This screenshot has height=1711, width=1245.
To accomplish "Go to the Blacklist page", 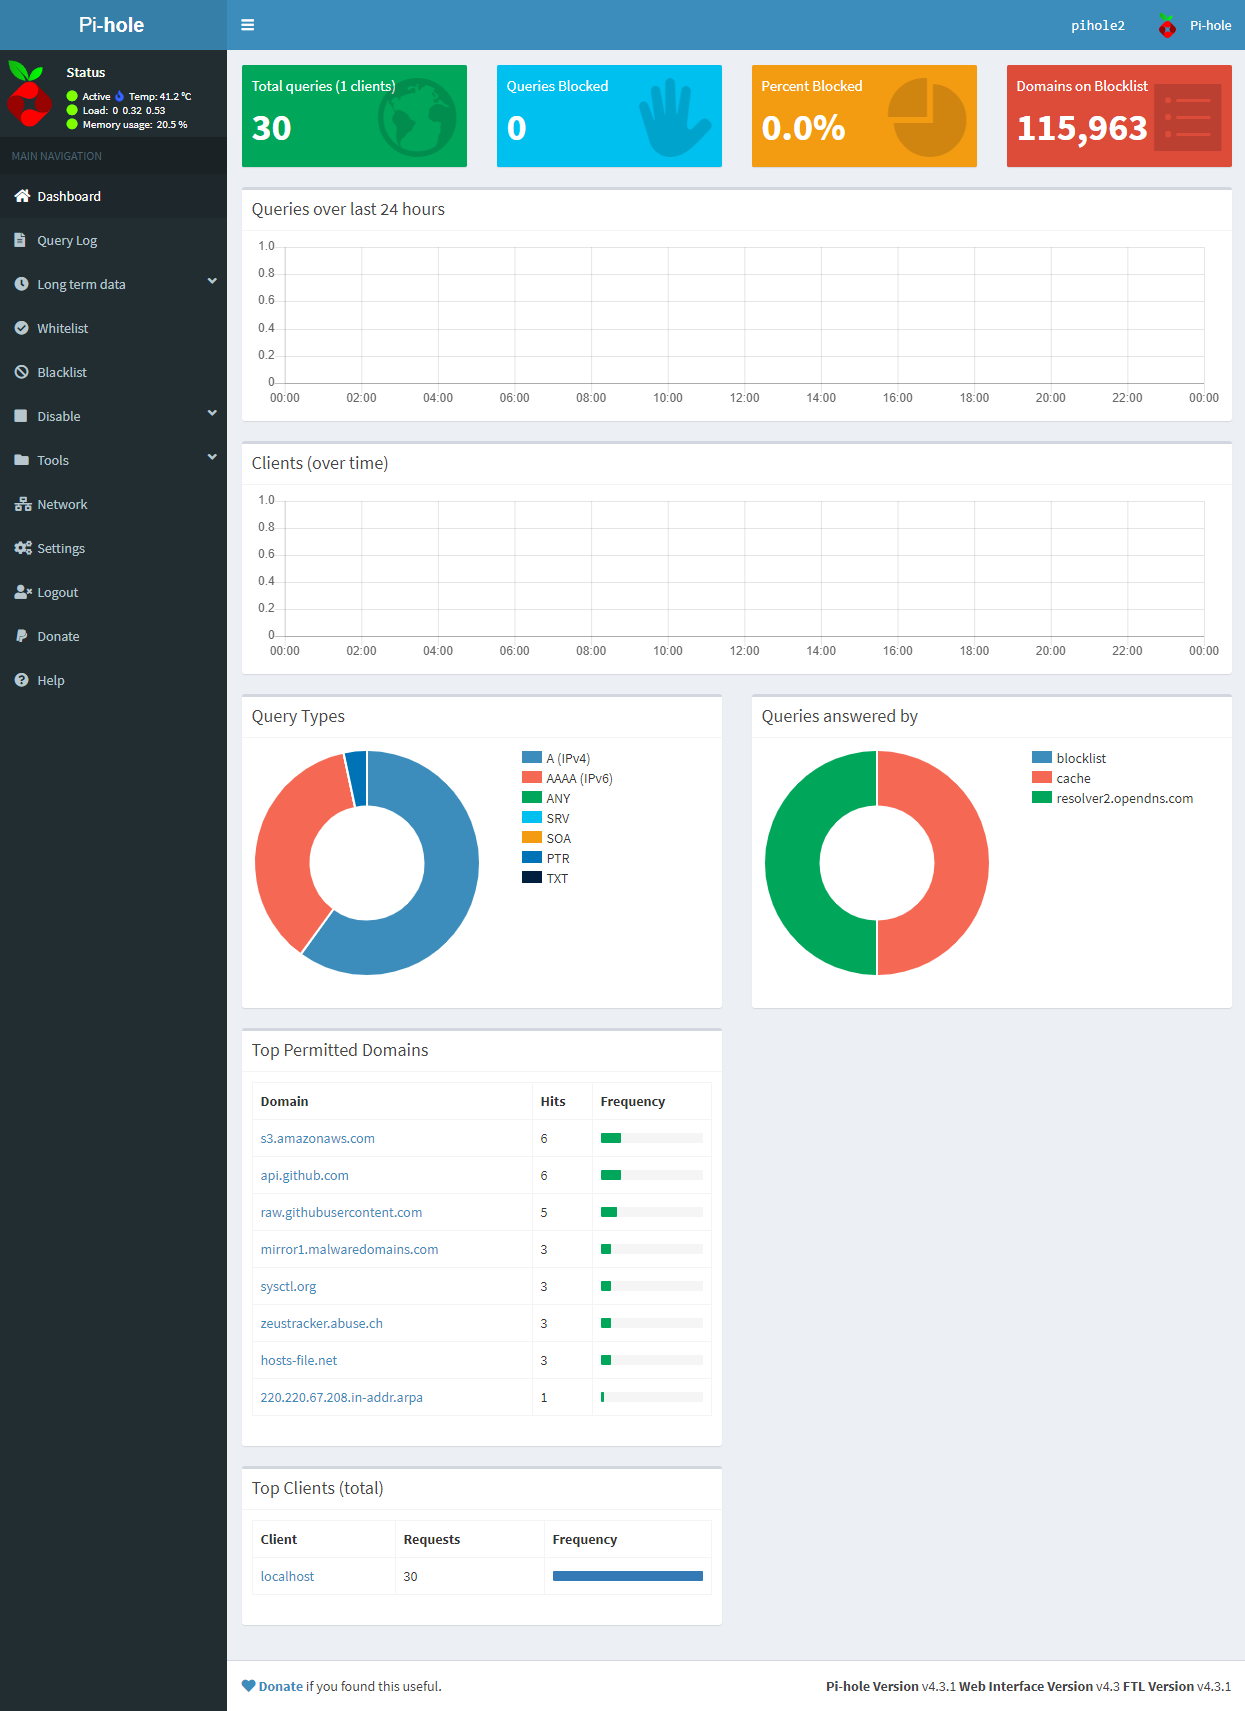I will (x=113, y=372).
